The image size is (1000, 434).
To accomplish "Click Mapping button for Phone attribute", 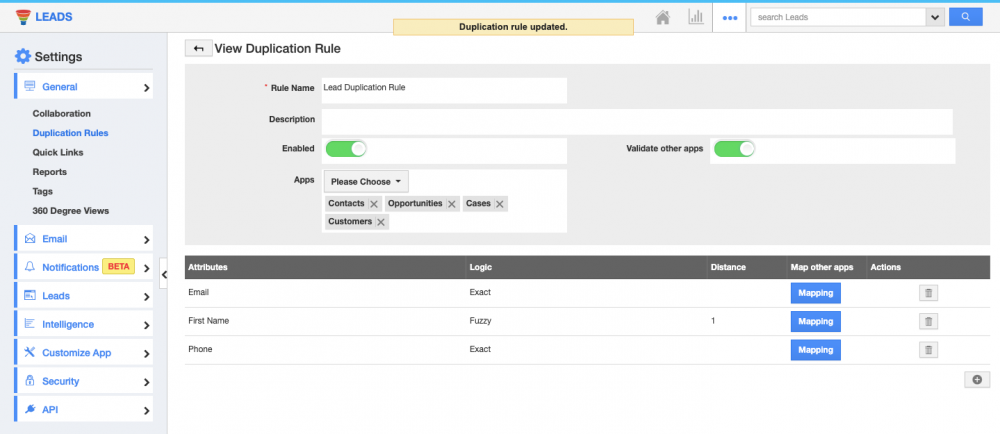I will [x=815, y=350].
